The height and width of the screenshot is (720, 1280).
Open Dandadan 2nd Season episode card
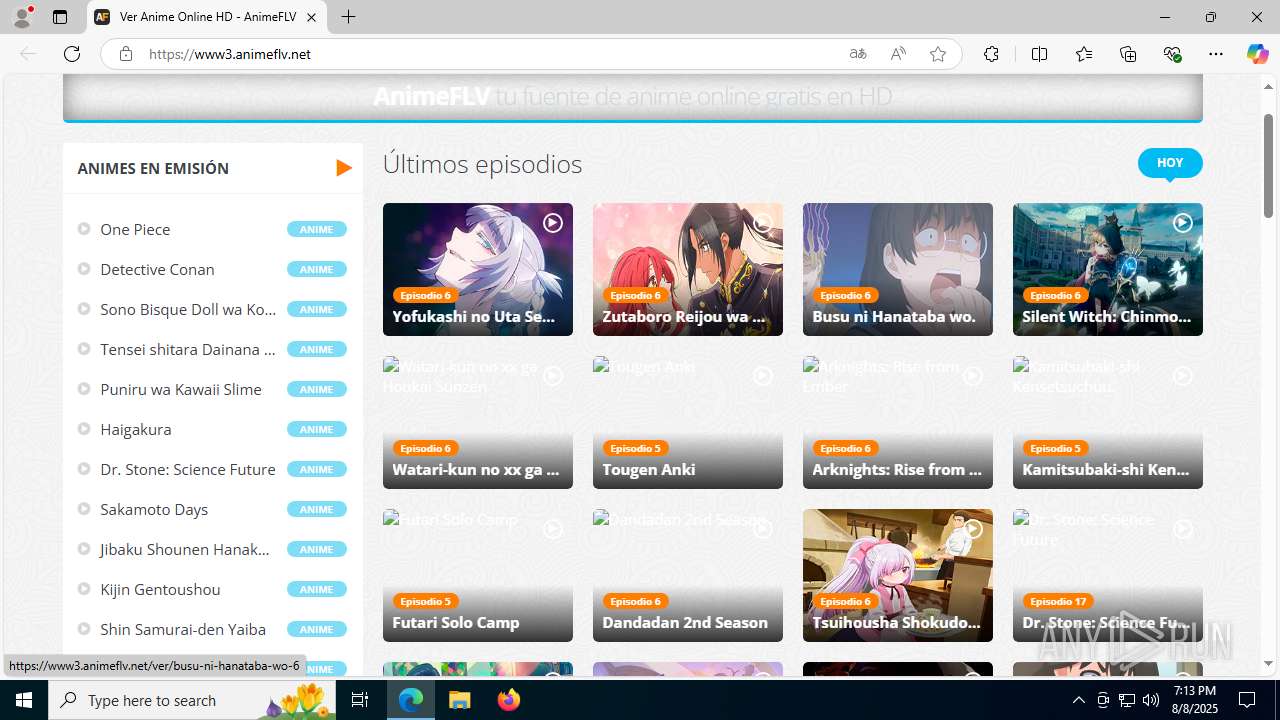(x=688, y=575)
